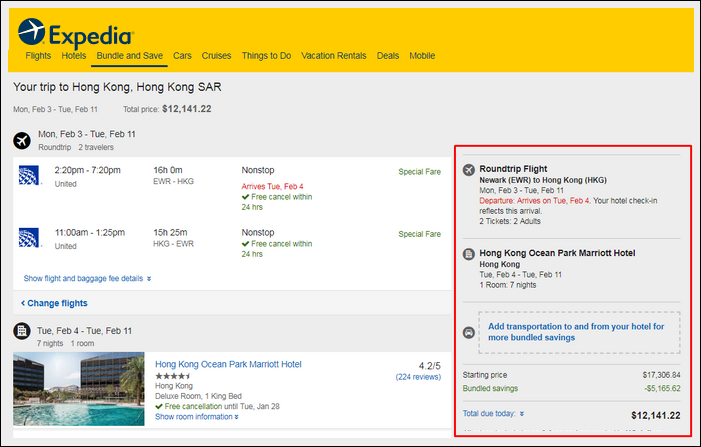701x447 pixels.
Task: Click the 2:20pm - 7:20pm flight time
Action: pos(88,170)
